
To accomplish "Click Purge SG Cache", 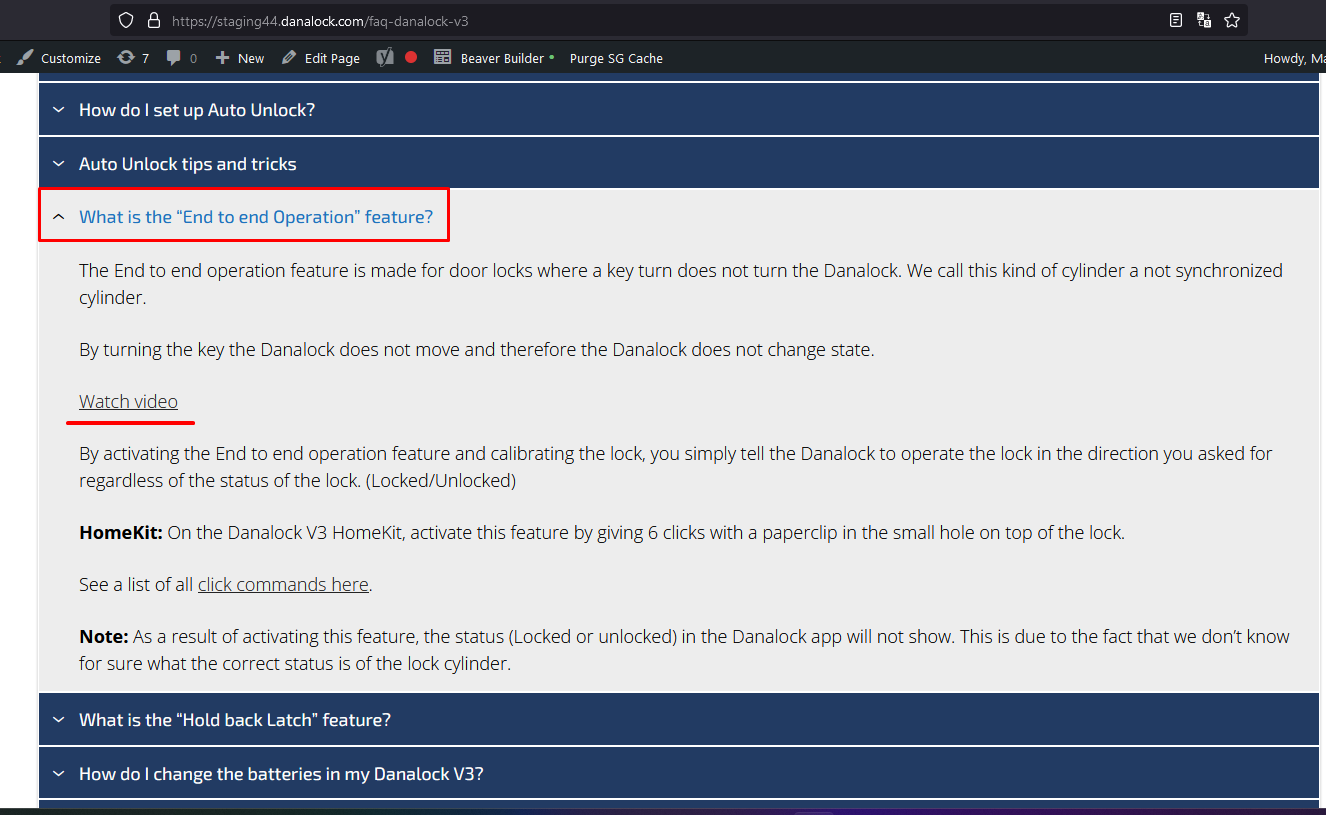I will (616, 58).
